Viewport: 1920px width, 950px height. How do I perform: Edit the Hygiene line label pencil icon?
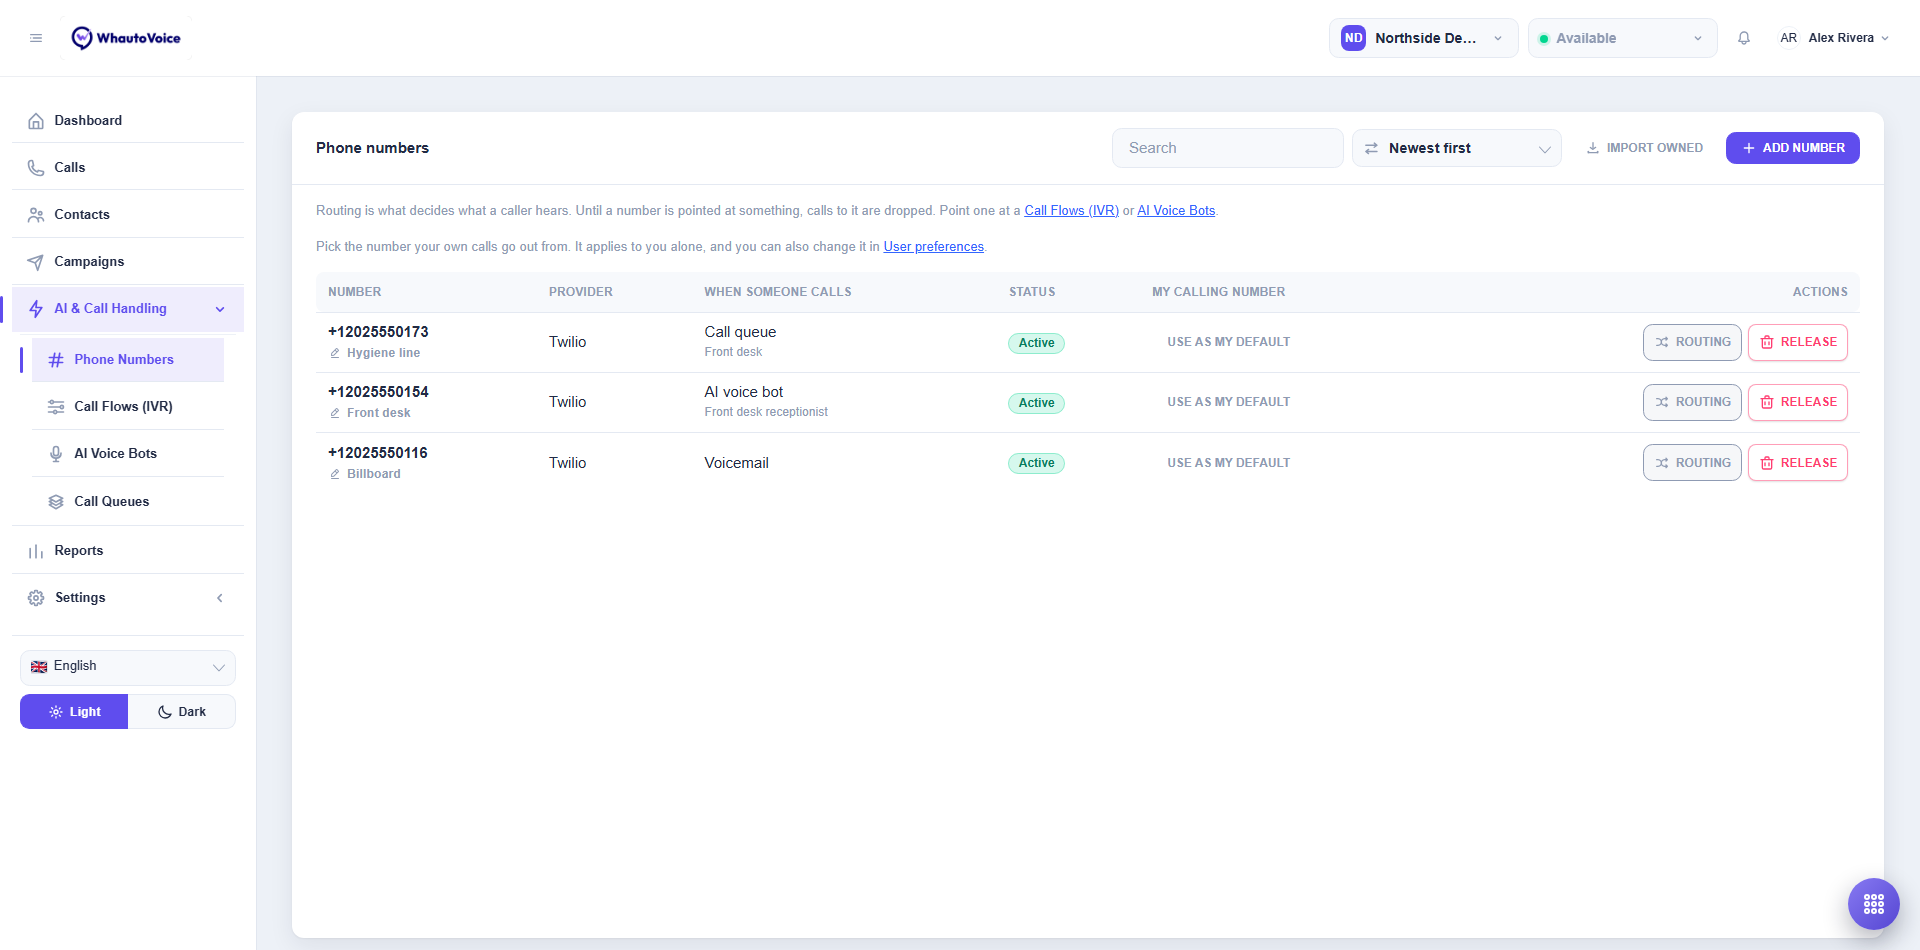335,353
